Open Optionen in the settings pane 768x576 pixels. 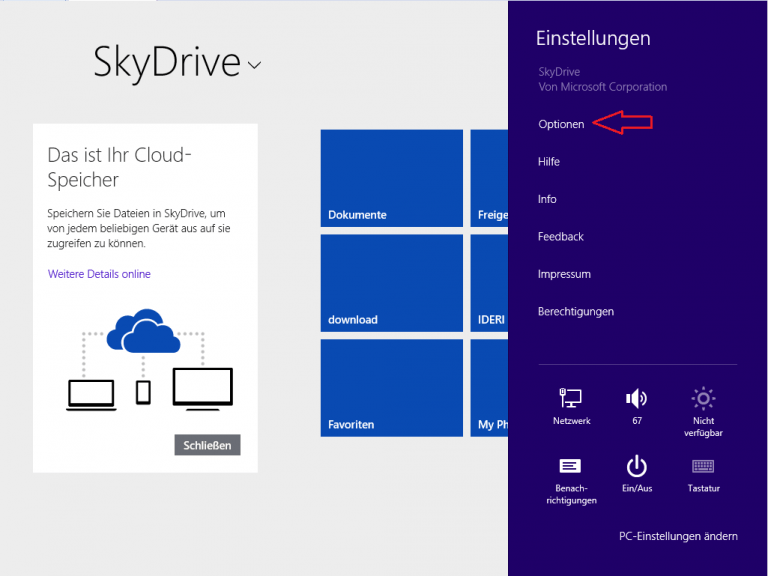[561, 124]
